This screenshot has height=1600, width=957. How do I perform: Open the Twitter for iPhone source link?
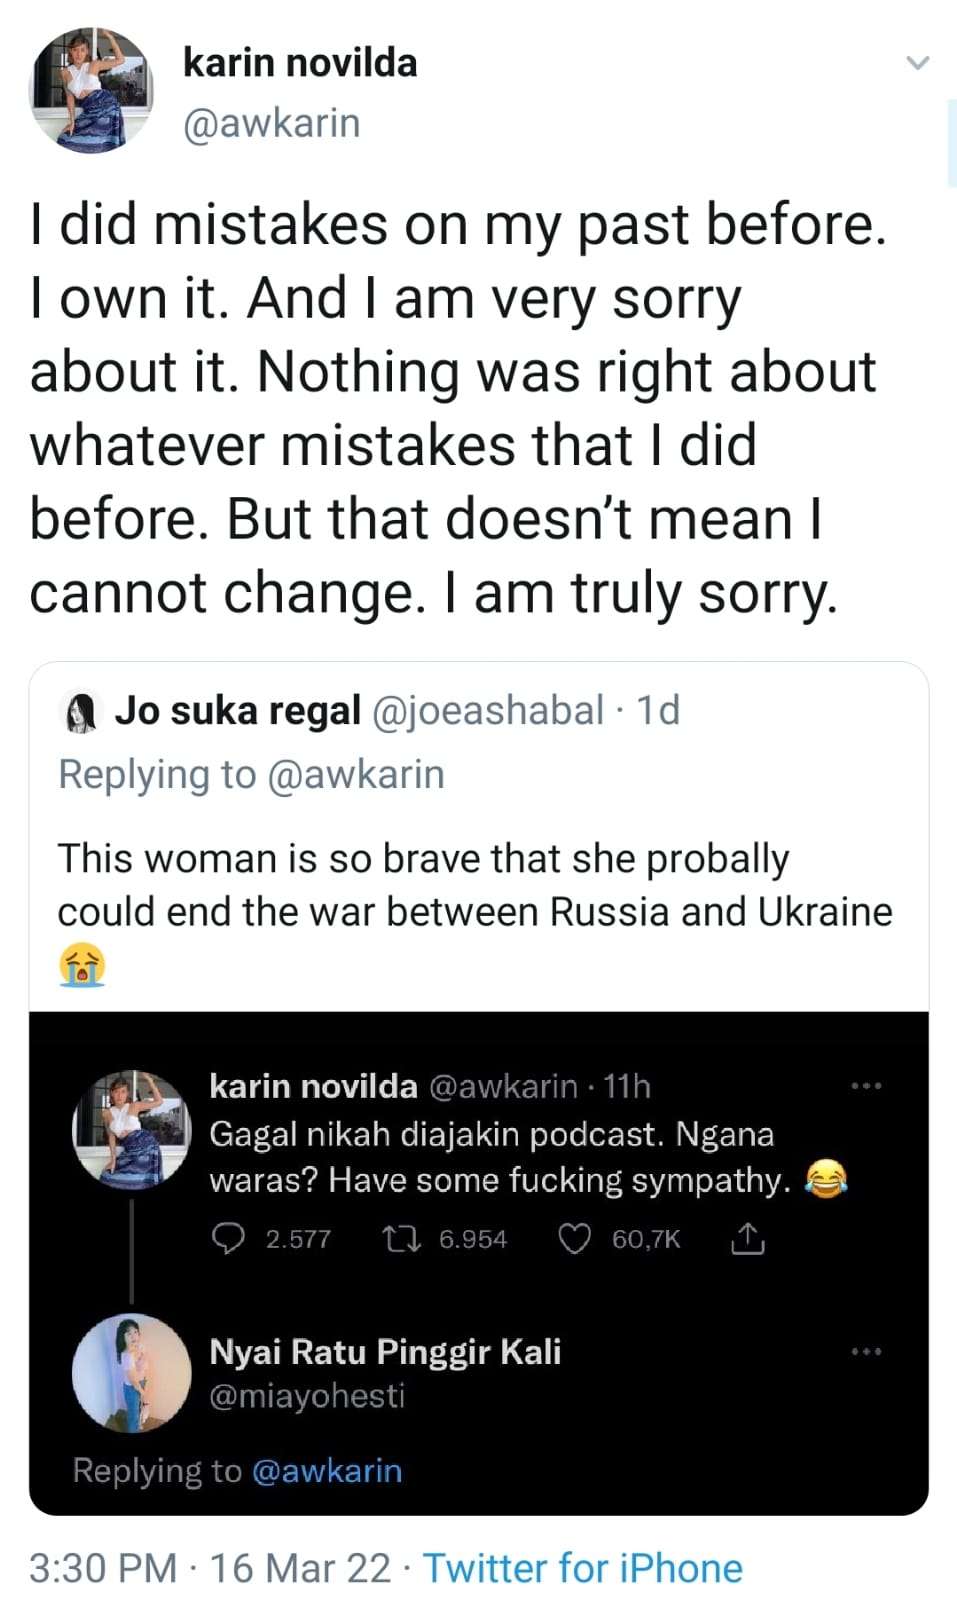tap(583, 1568)
